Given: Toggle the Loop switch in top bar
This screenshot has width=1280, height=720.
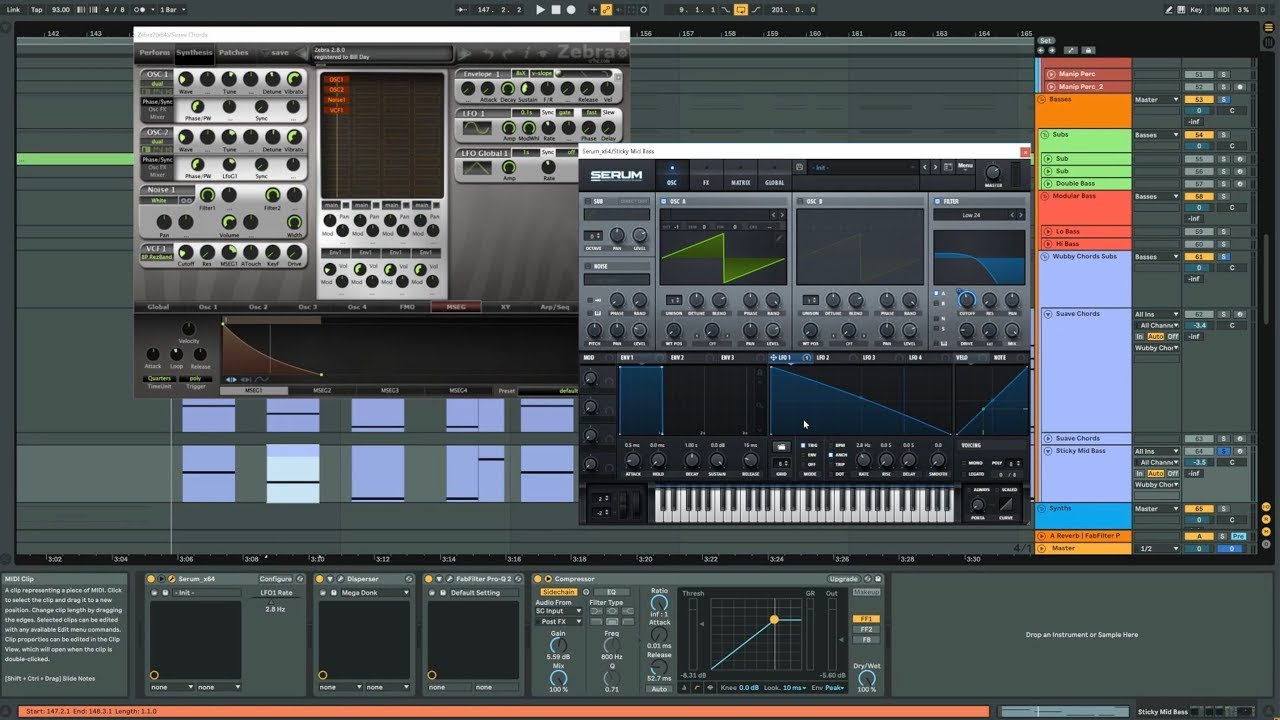Looking at the screenshot, I should coord(740,9).
